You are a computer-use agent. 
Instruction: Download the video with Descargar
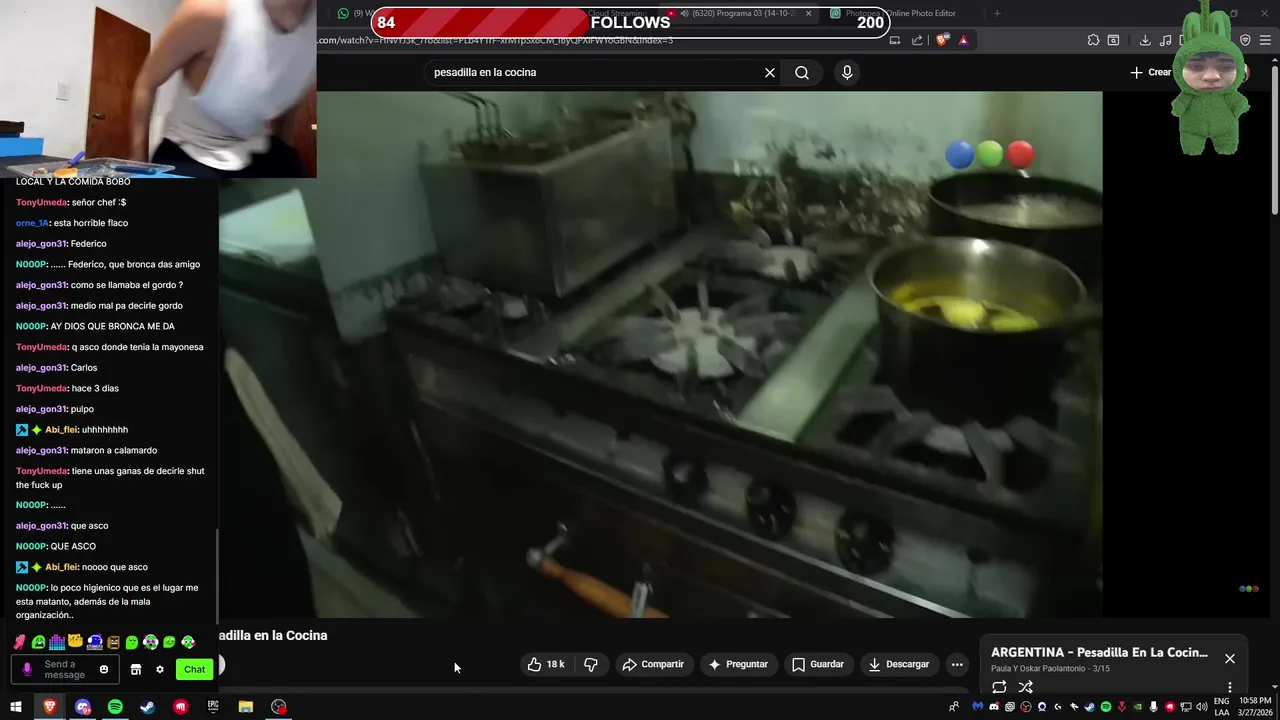tap(899, 664)
